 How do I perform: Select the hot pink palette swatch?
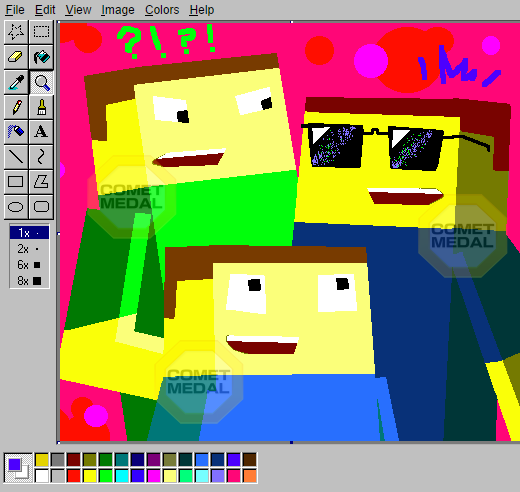234,476
